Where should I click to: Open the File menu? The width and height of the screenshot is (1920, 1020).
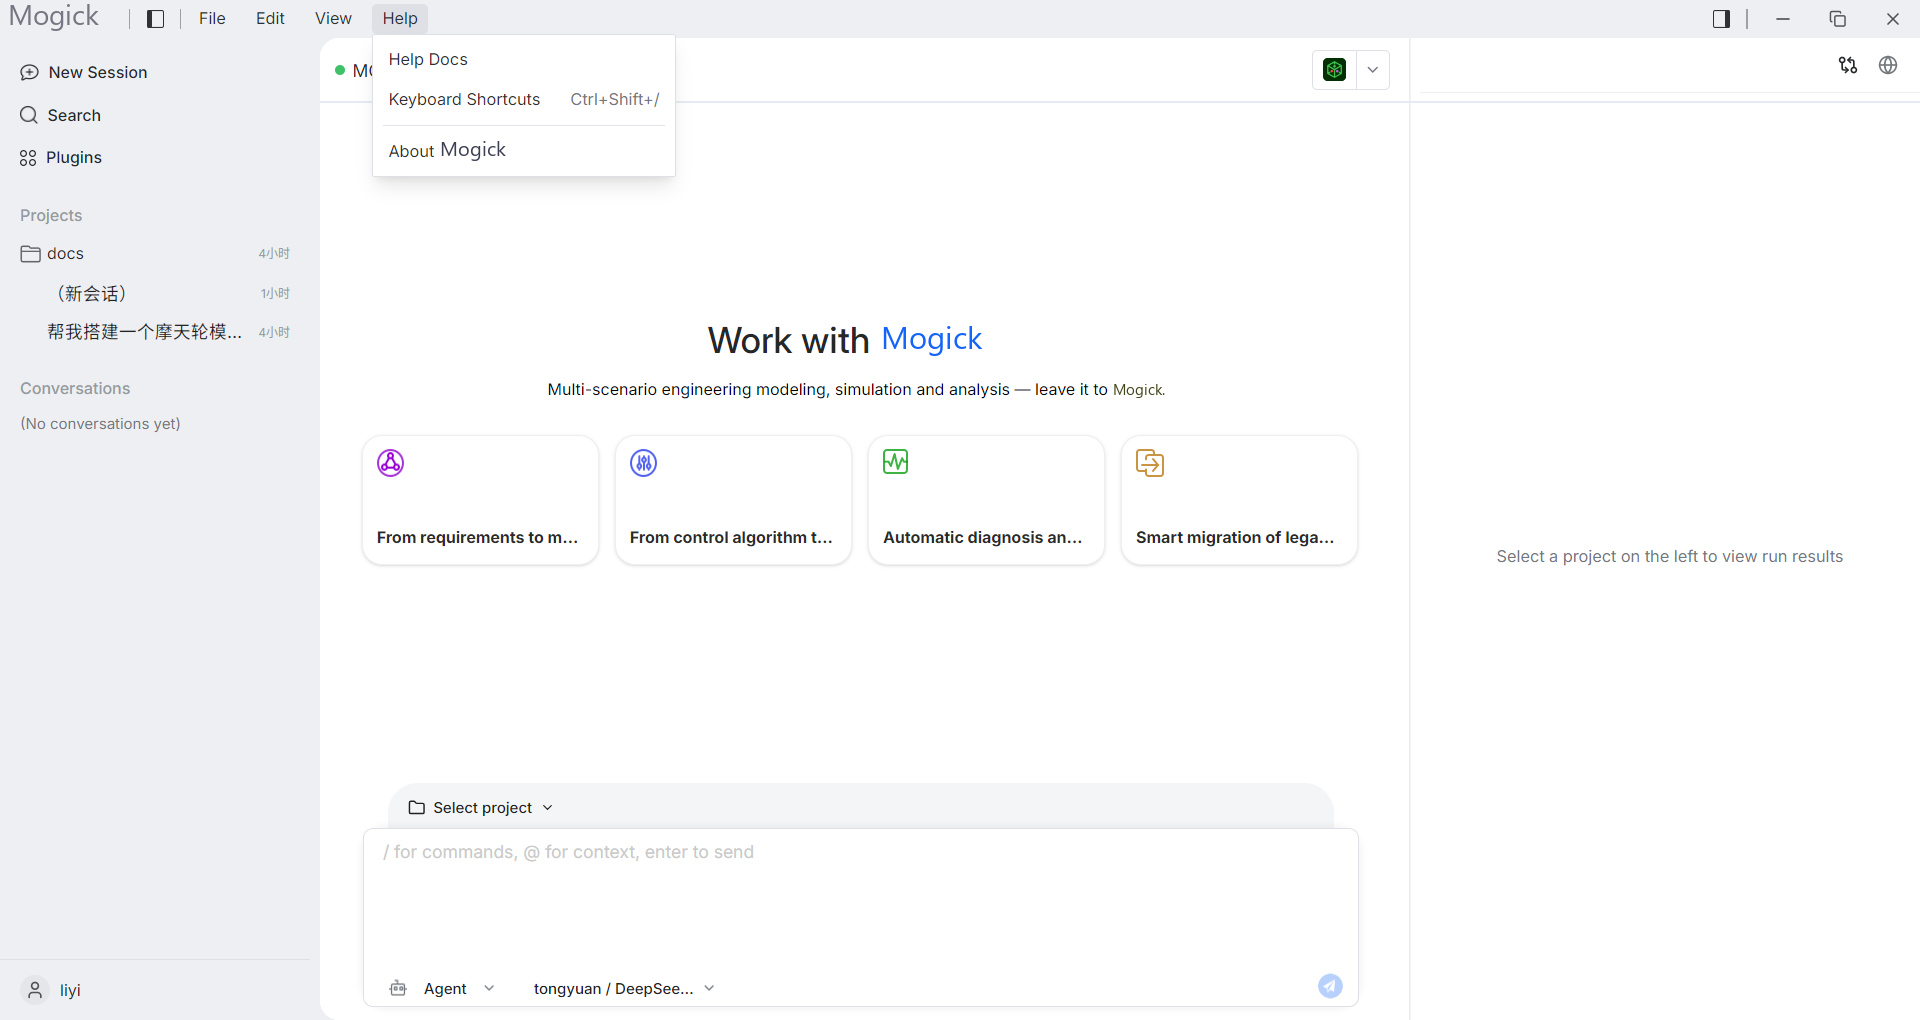pos(212,19)
